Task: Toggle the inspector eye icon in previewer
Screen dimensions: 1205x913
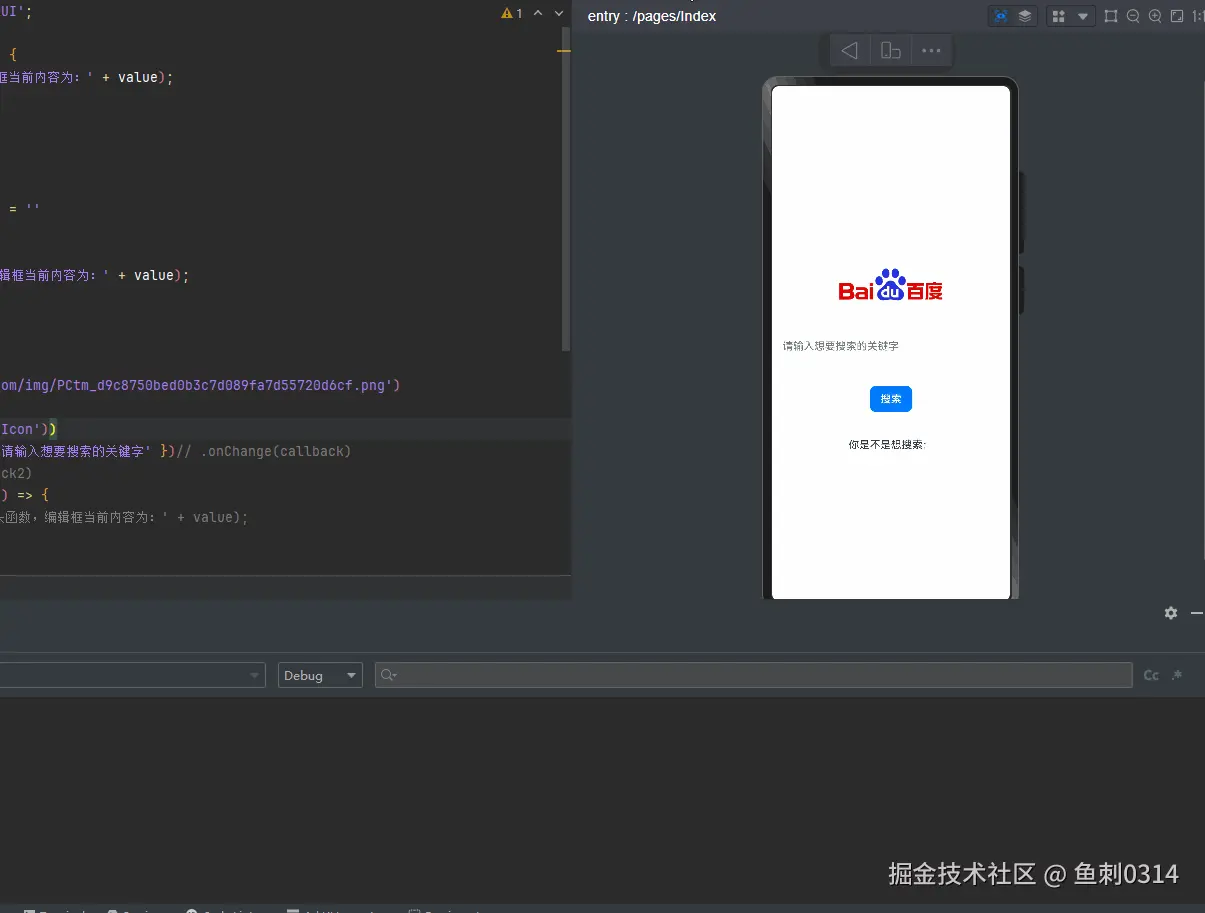Action: coord(1001,16)
